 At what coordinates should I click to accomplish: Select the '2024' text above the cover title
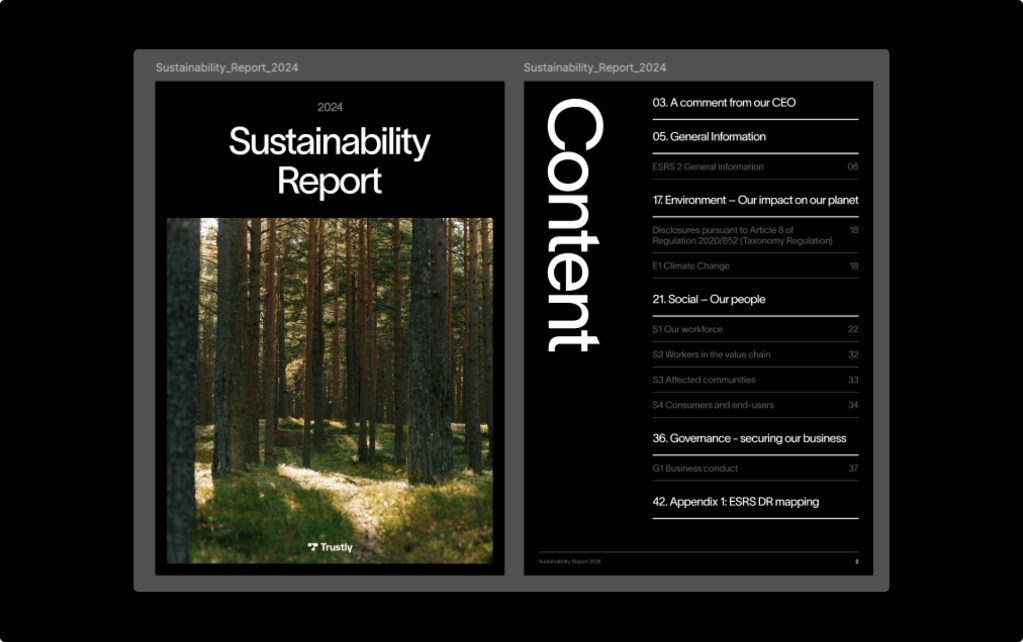[329, 107]
